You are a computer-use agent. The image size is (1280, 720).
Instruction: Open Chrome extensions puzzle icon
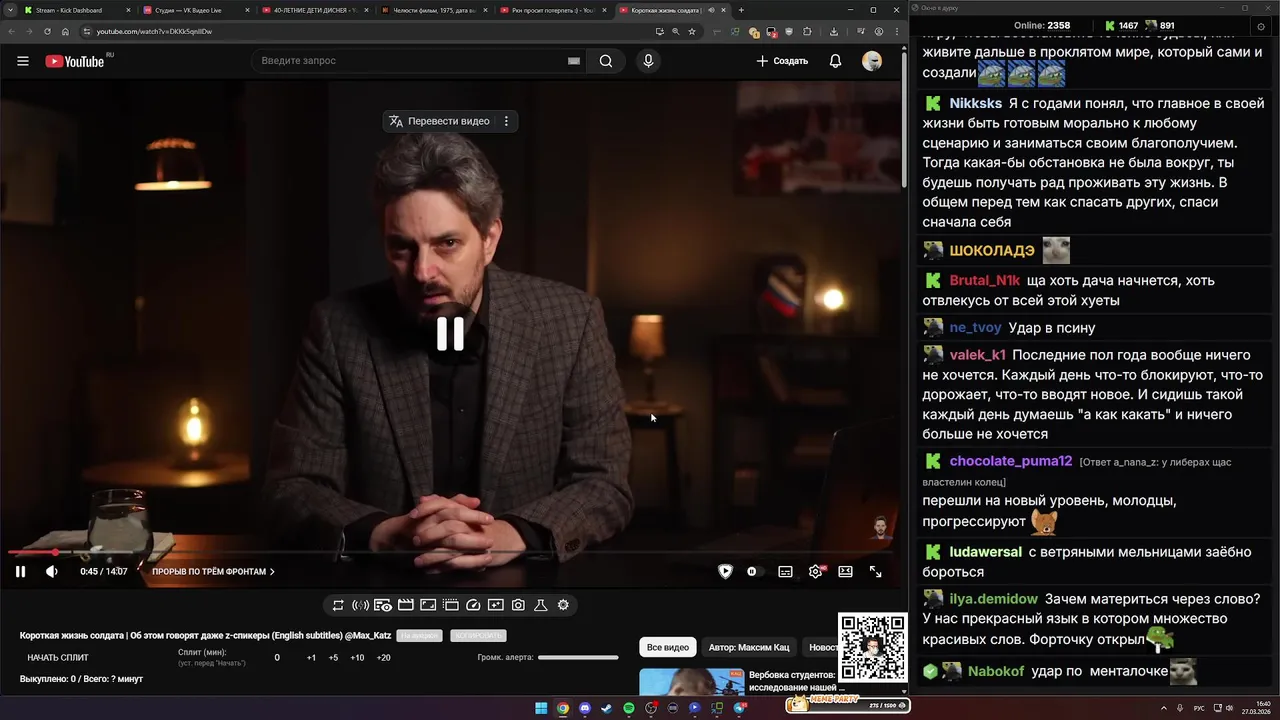pyautogui.click(x=808, y=31)
